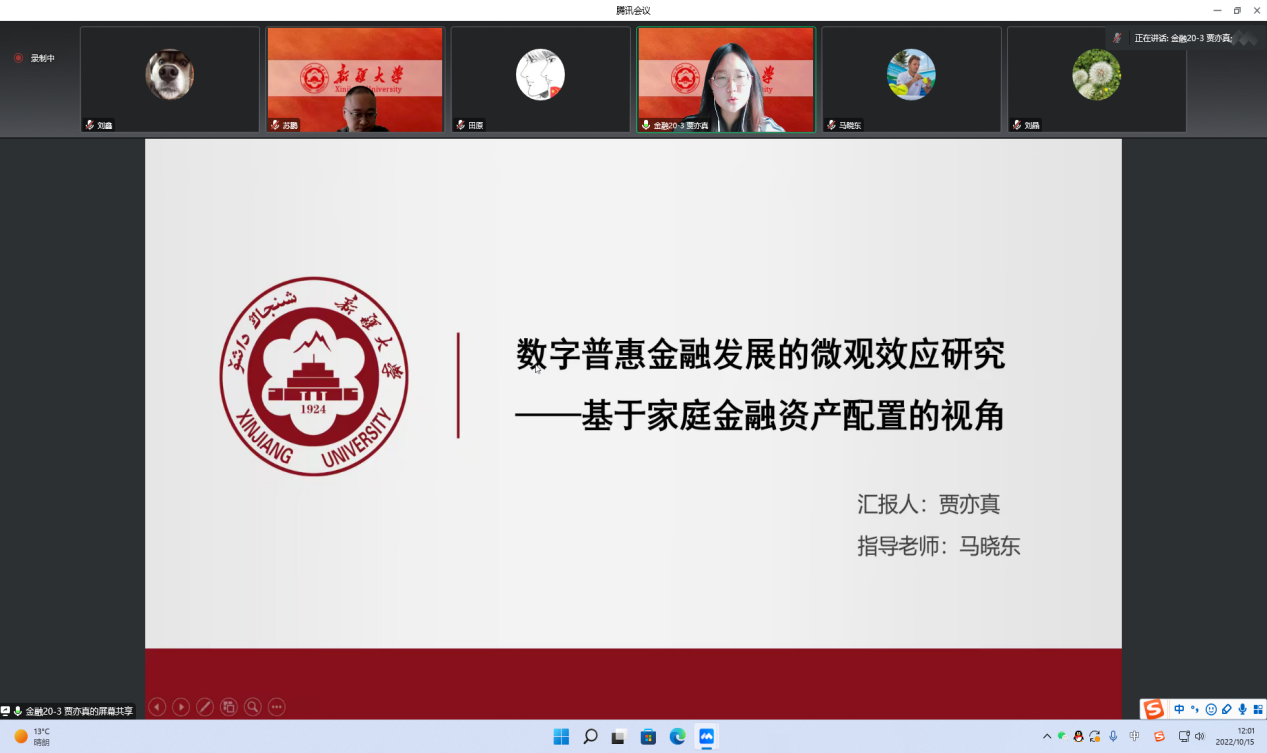Open the Windows Start menu
Screen dimensions: 1267x753
561,737
